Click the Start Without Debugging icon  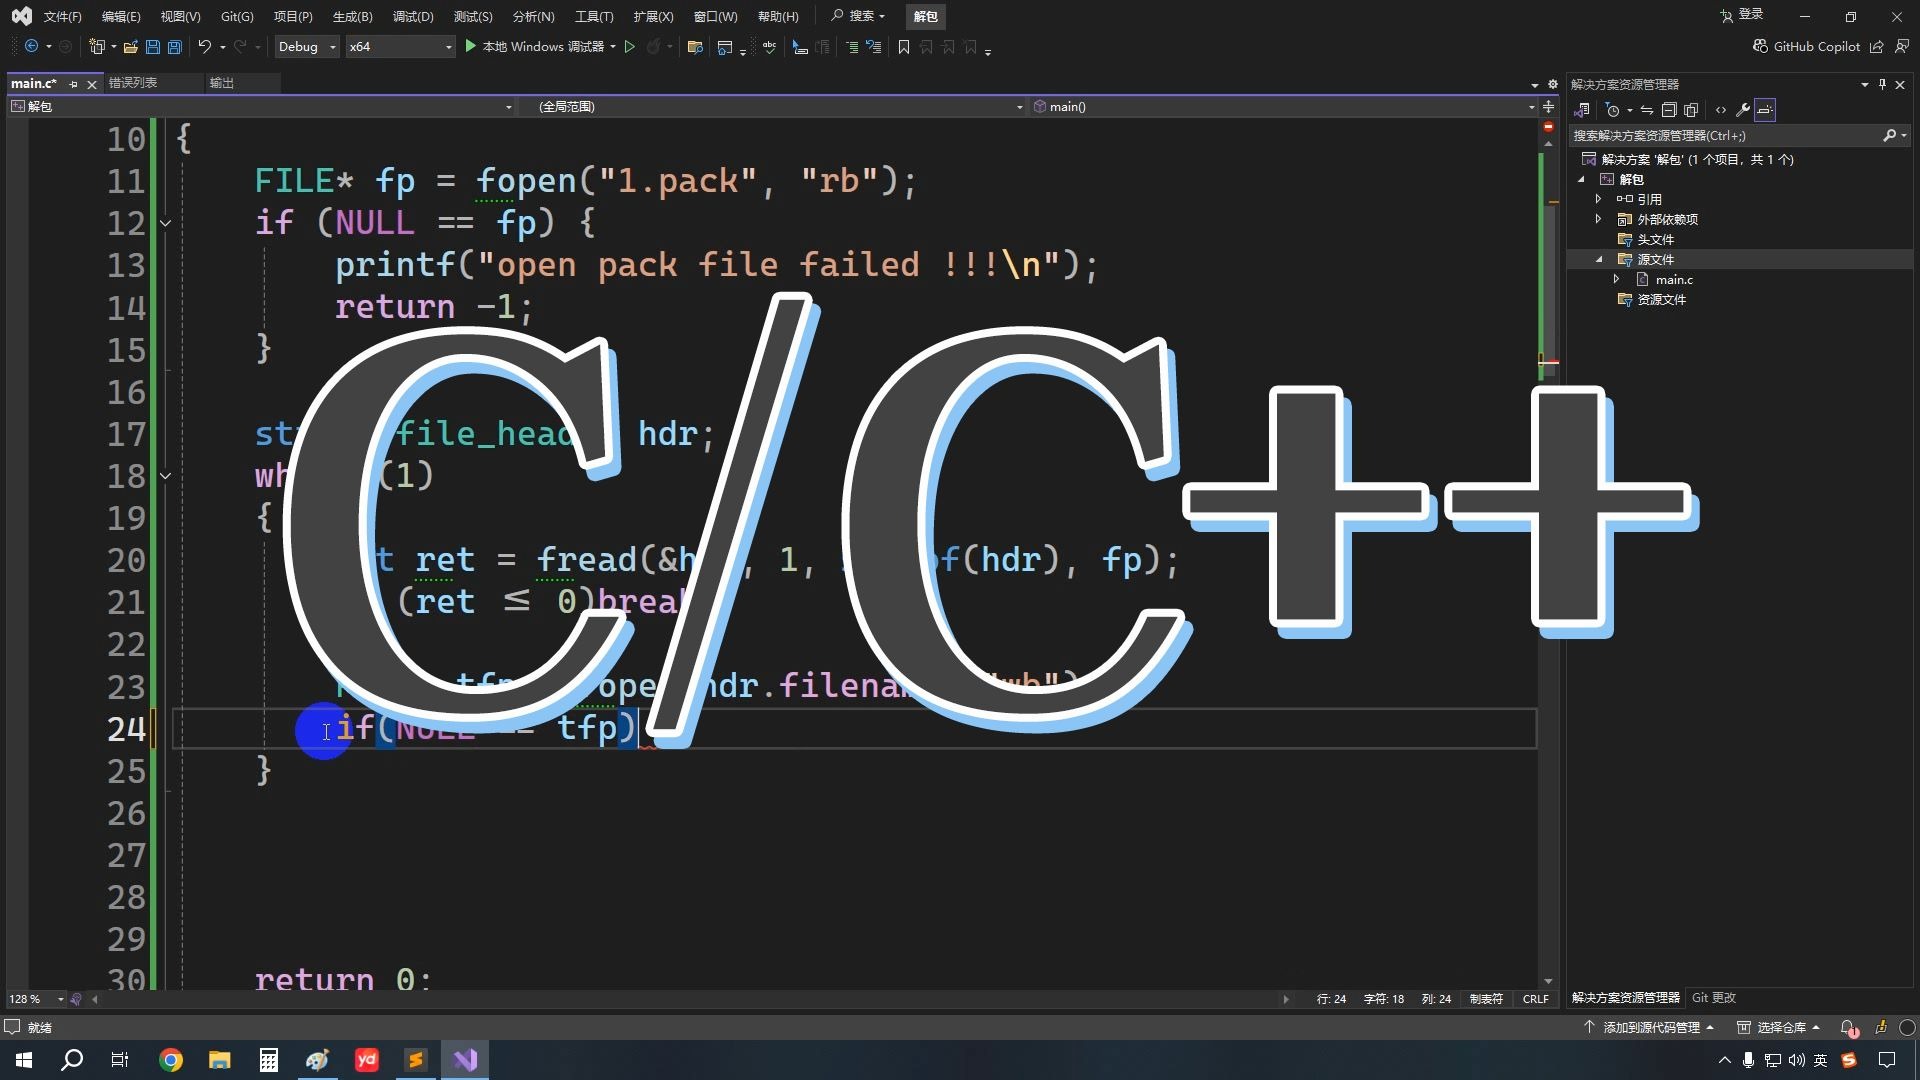(630, 47)
